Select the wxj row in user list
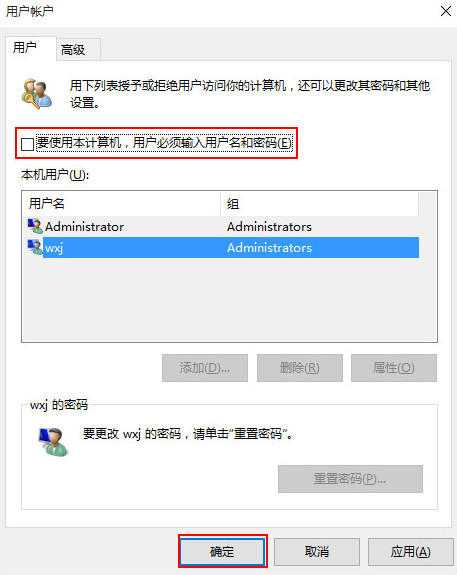Viewport: 457px width, 575px height. coord(223,248)
